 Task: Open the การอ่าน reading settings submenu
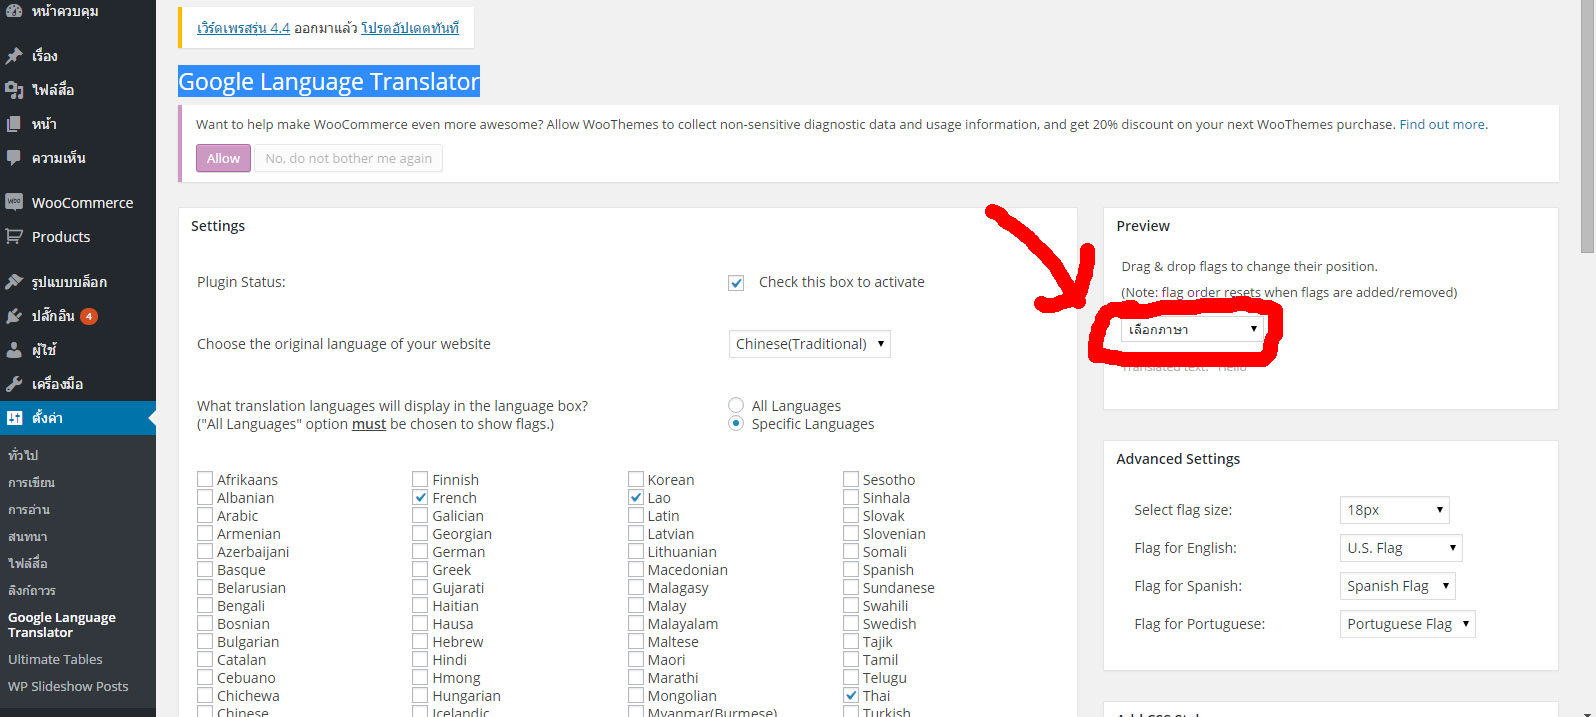(29, 509)
